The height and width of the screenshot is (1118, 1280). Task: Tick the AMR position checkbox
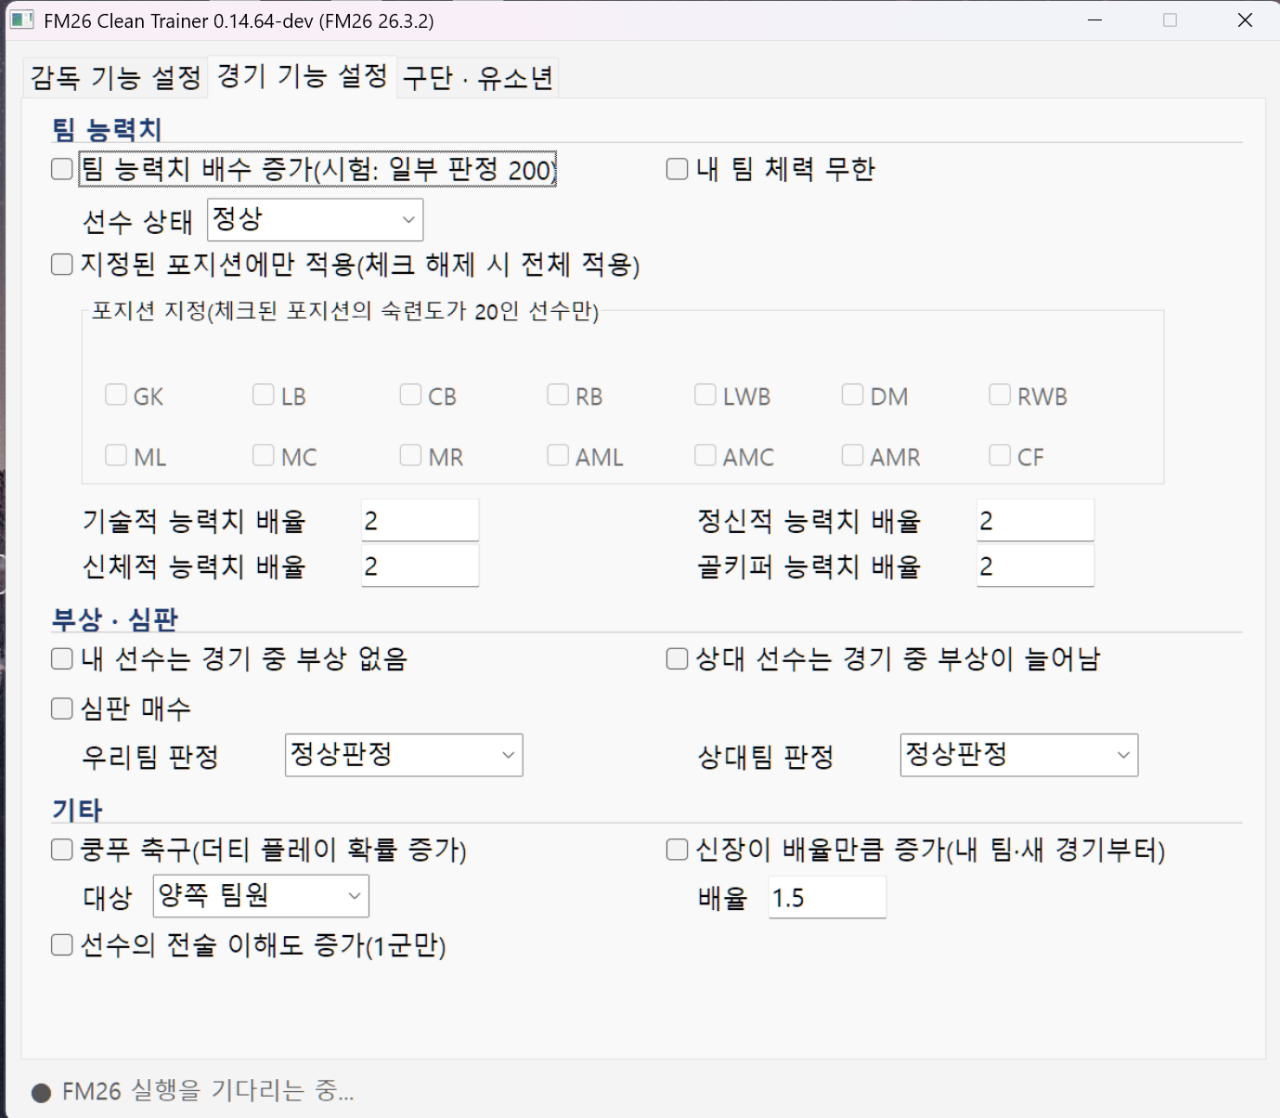click(852, 455)
